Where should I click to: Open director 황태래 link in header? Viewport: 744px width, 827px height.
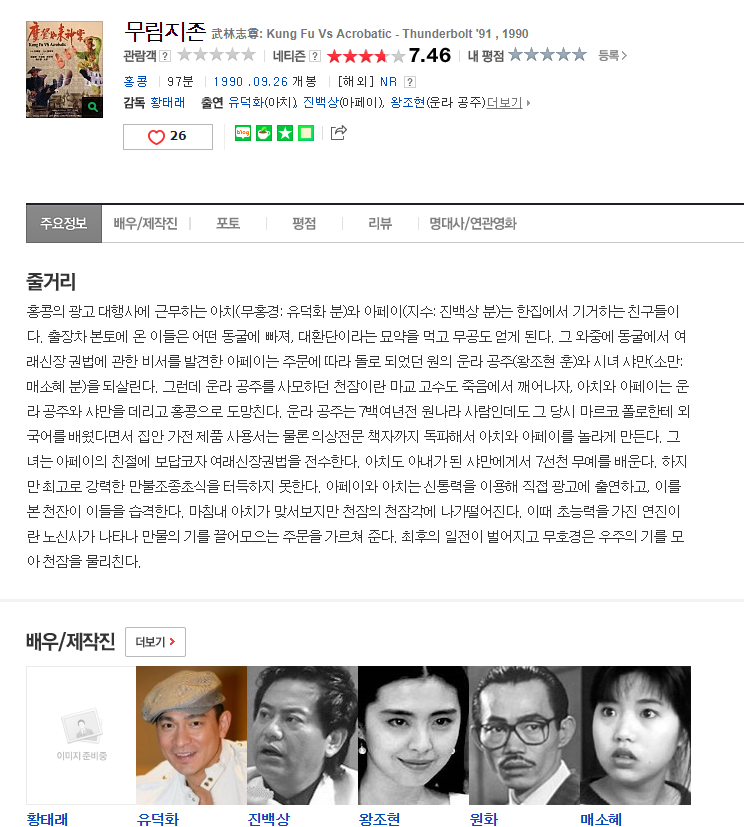click(x=167, y=102)
